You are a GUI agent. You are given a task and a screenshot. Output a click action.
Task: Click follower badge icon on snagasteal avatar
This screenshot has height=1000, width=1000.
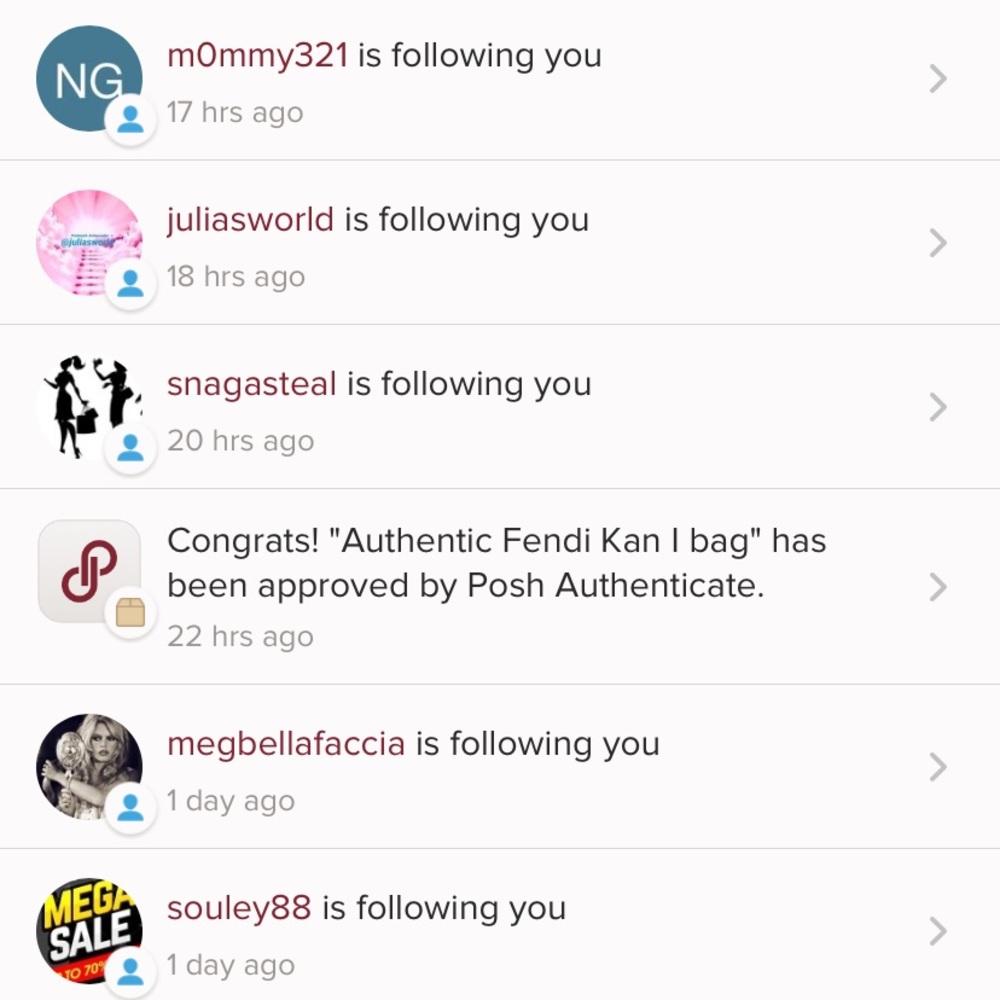click(x=131, y=448)
